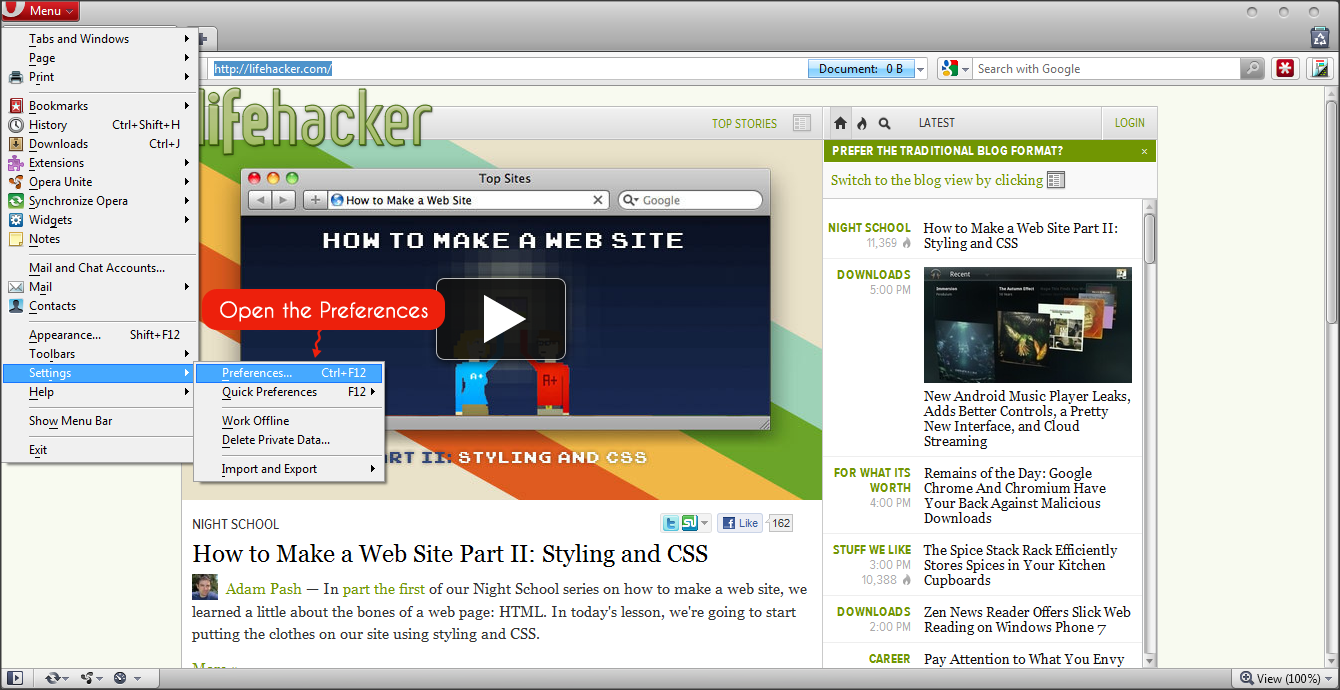1340x690 pixels.
Task: Click the blog view icon after 'by clicking'
Action: pyautogui.click(x=1056, y=180)
